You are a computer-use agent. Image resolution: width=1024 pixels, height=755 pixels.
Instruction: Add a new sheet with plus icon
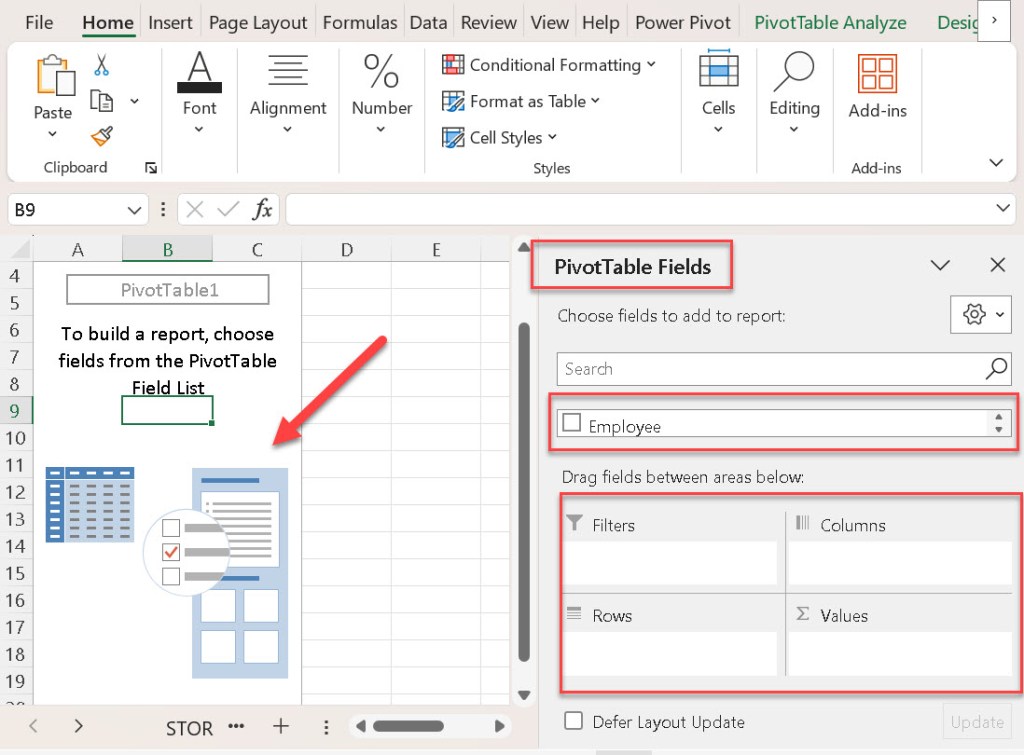pos(281,726)
